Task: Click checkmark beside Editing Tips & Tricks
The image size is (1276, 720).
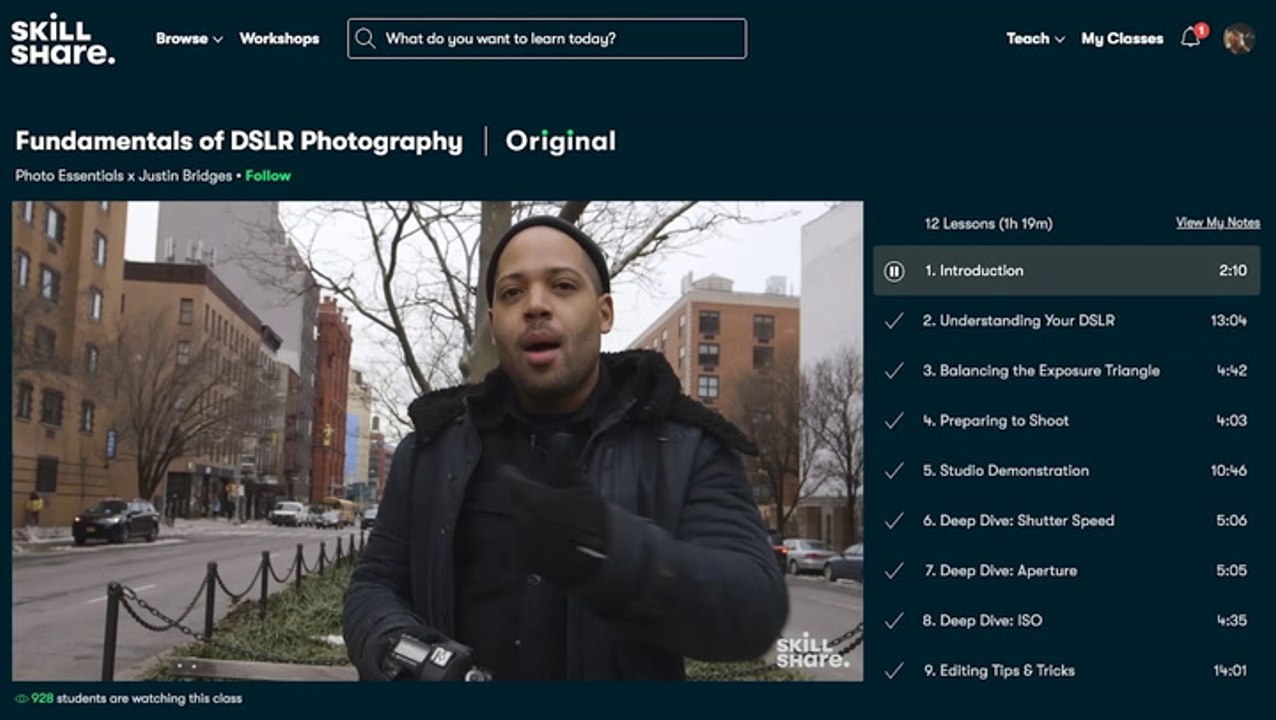Action: click(894, 671)
